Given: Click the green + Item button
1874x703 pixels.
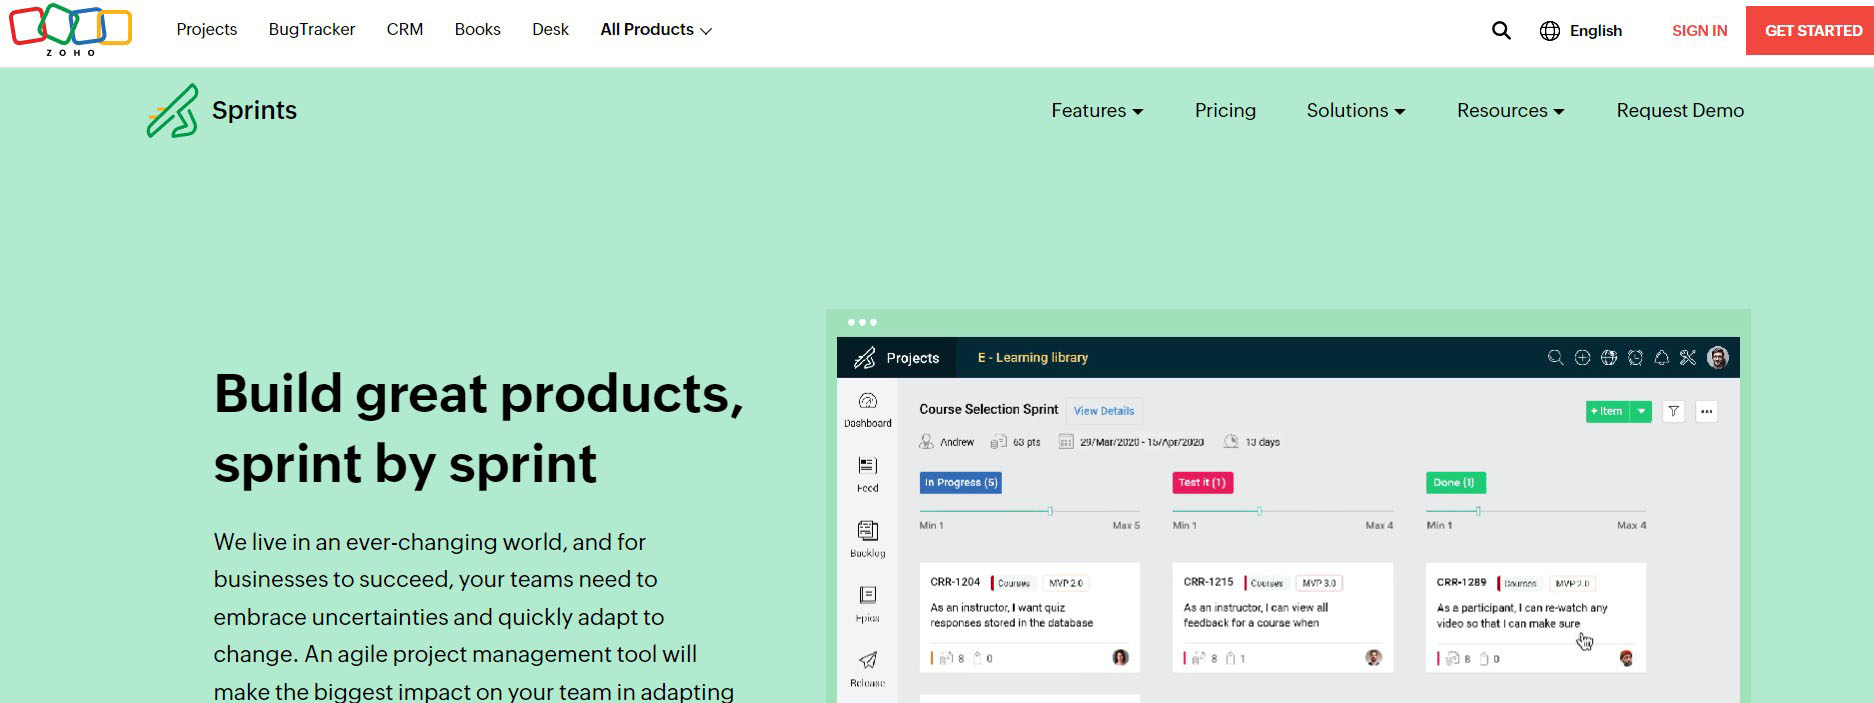Looking at the screenshot, I should (x=1608, y=411).
